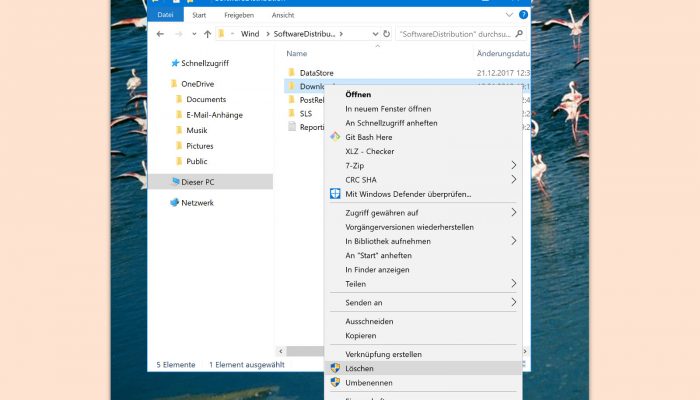Open the Pictures folder under OneDrive
The width and height of the screenshot is (700, 400).
(200, 146)
